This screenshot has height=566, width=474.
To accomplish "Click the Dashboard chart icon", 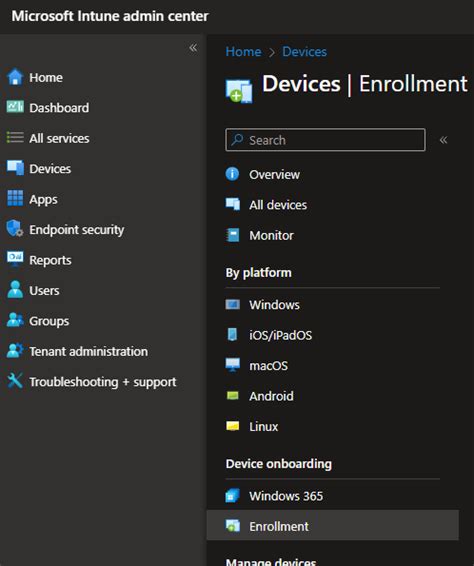I will 15,107.
